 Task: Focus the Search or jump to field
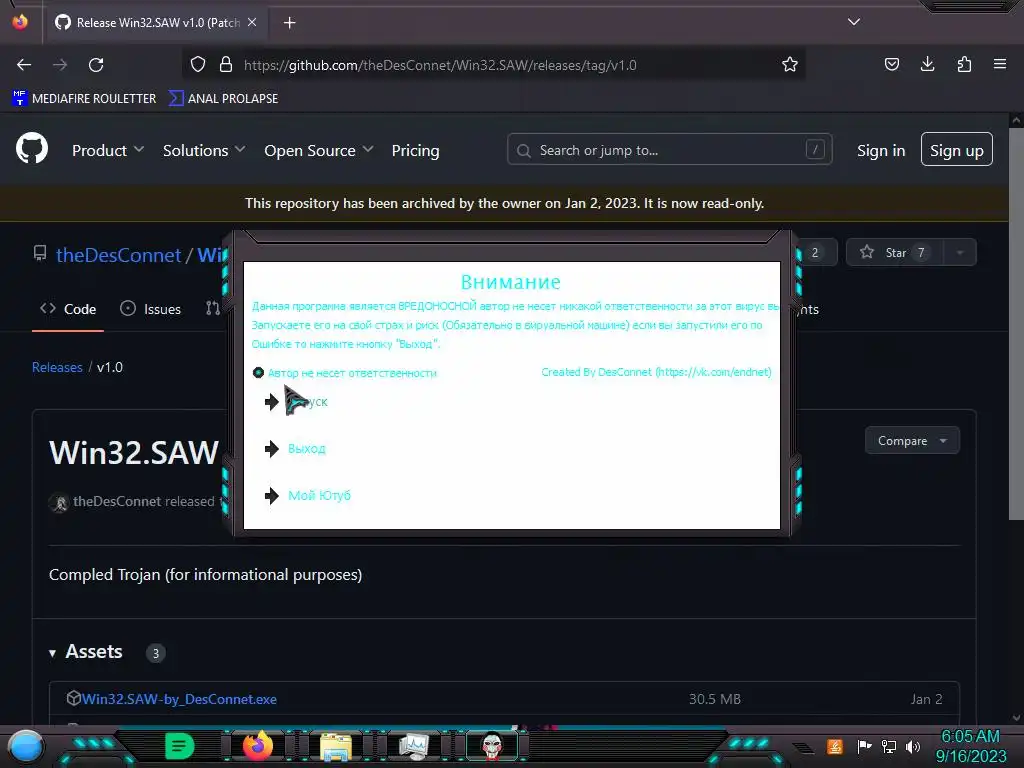click(669, 150)
